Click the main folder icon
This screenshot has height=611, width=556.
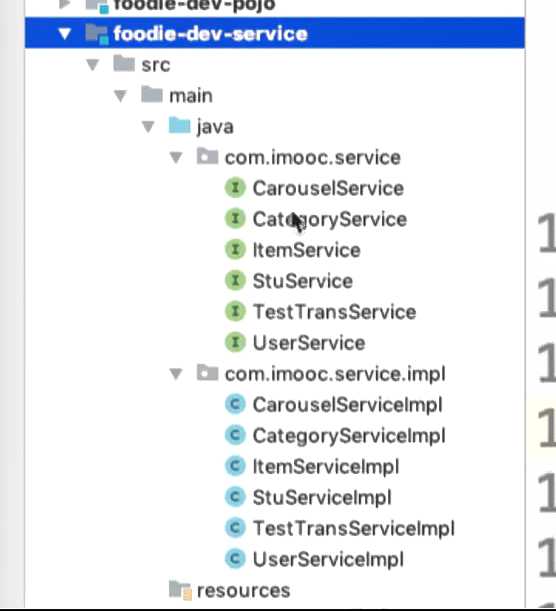tap(152, 95)
